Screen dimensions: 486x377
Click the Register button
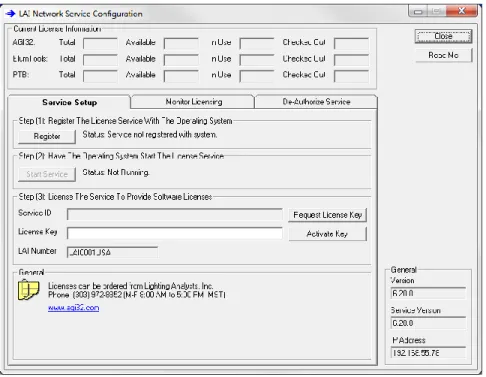click(x=47, y=136)
